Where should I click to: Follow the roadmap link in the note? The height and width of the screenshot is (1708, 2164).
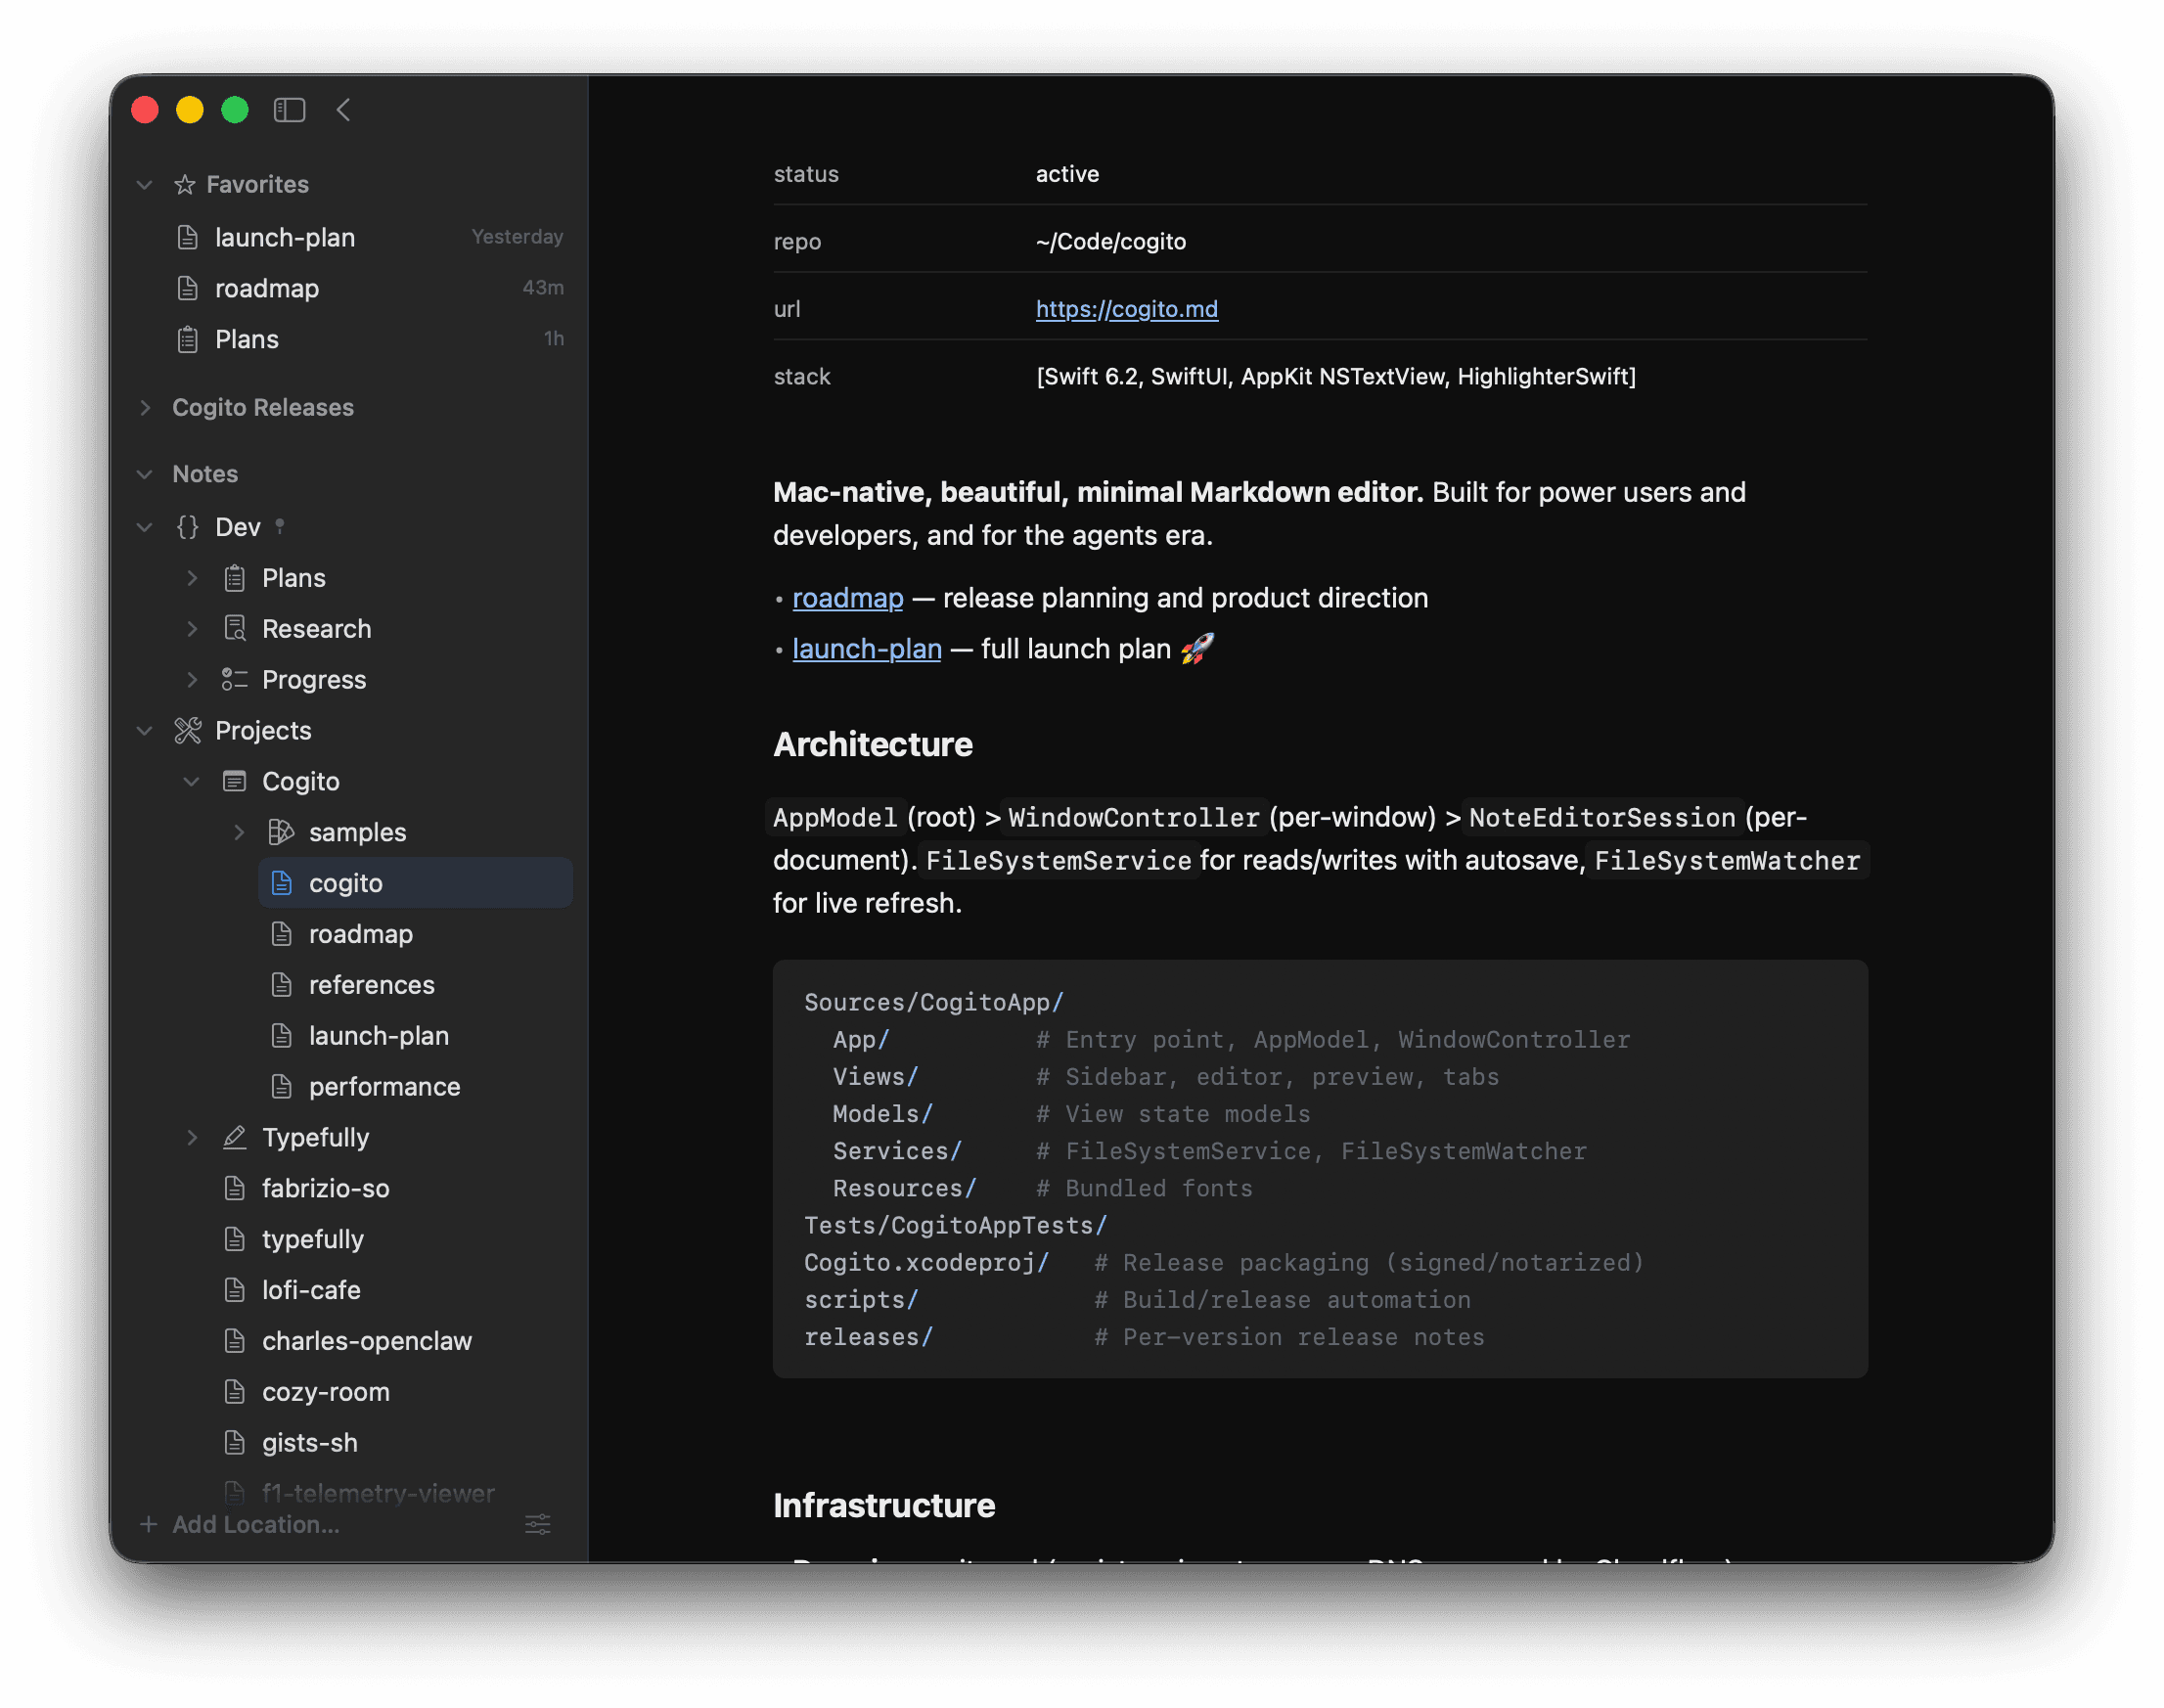pos(848,598)
